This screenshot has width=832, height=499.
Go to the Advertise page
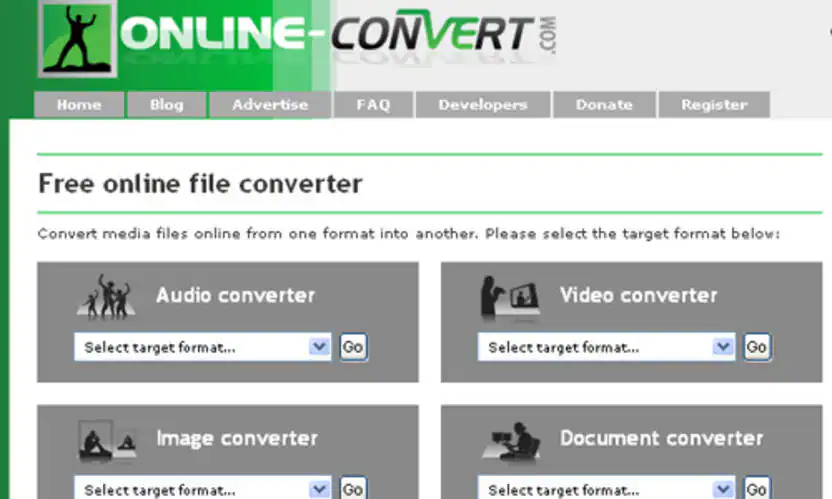270,105
